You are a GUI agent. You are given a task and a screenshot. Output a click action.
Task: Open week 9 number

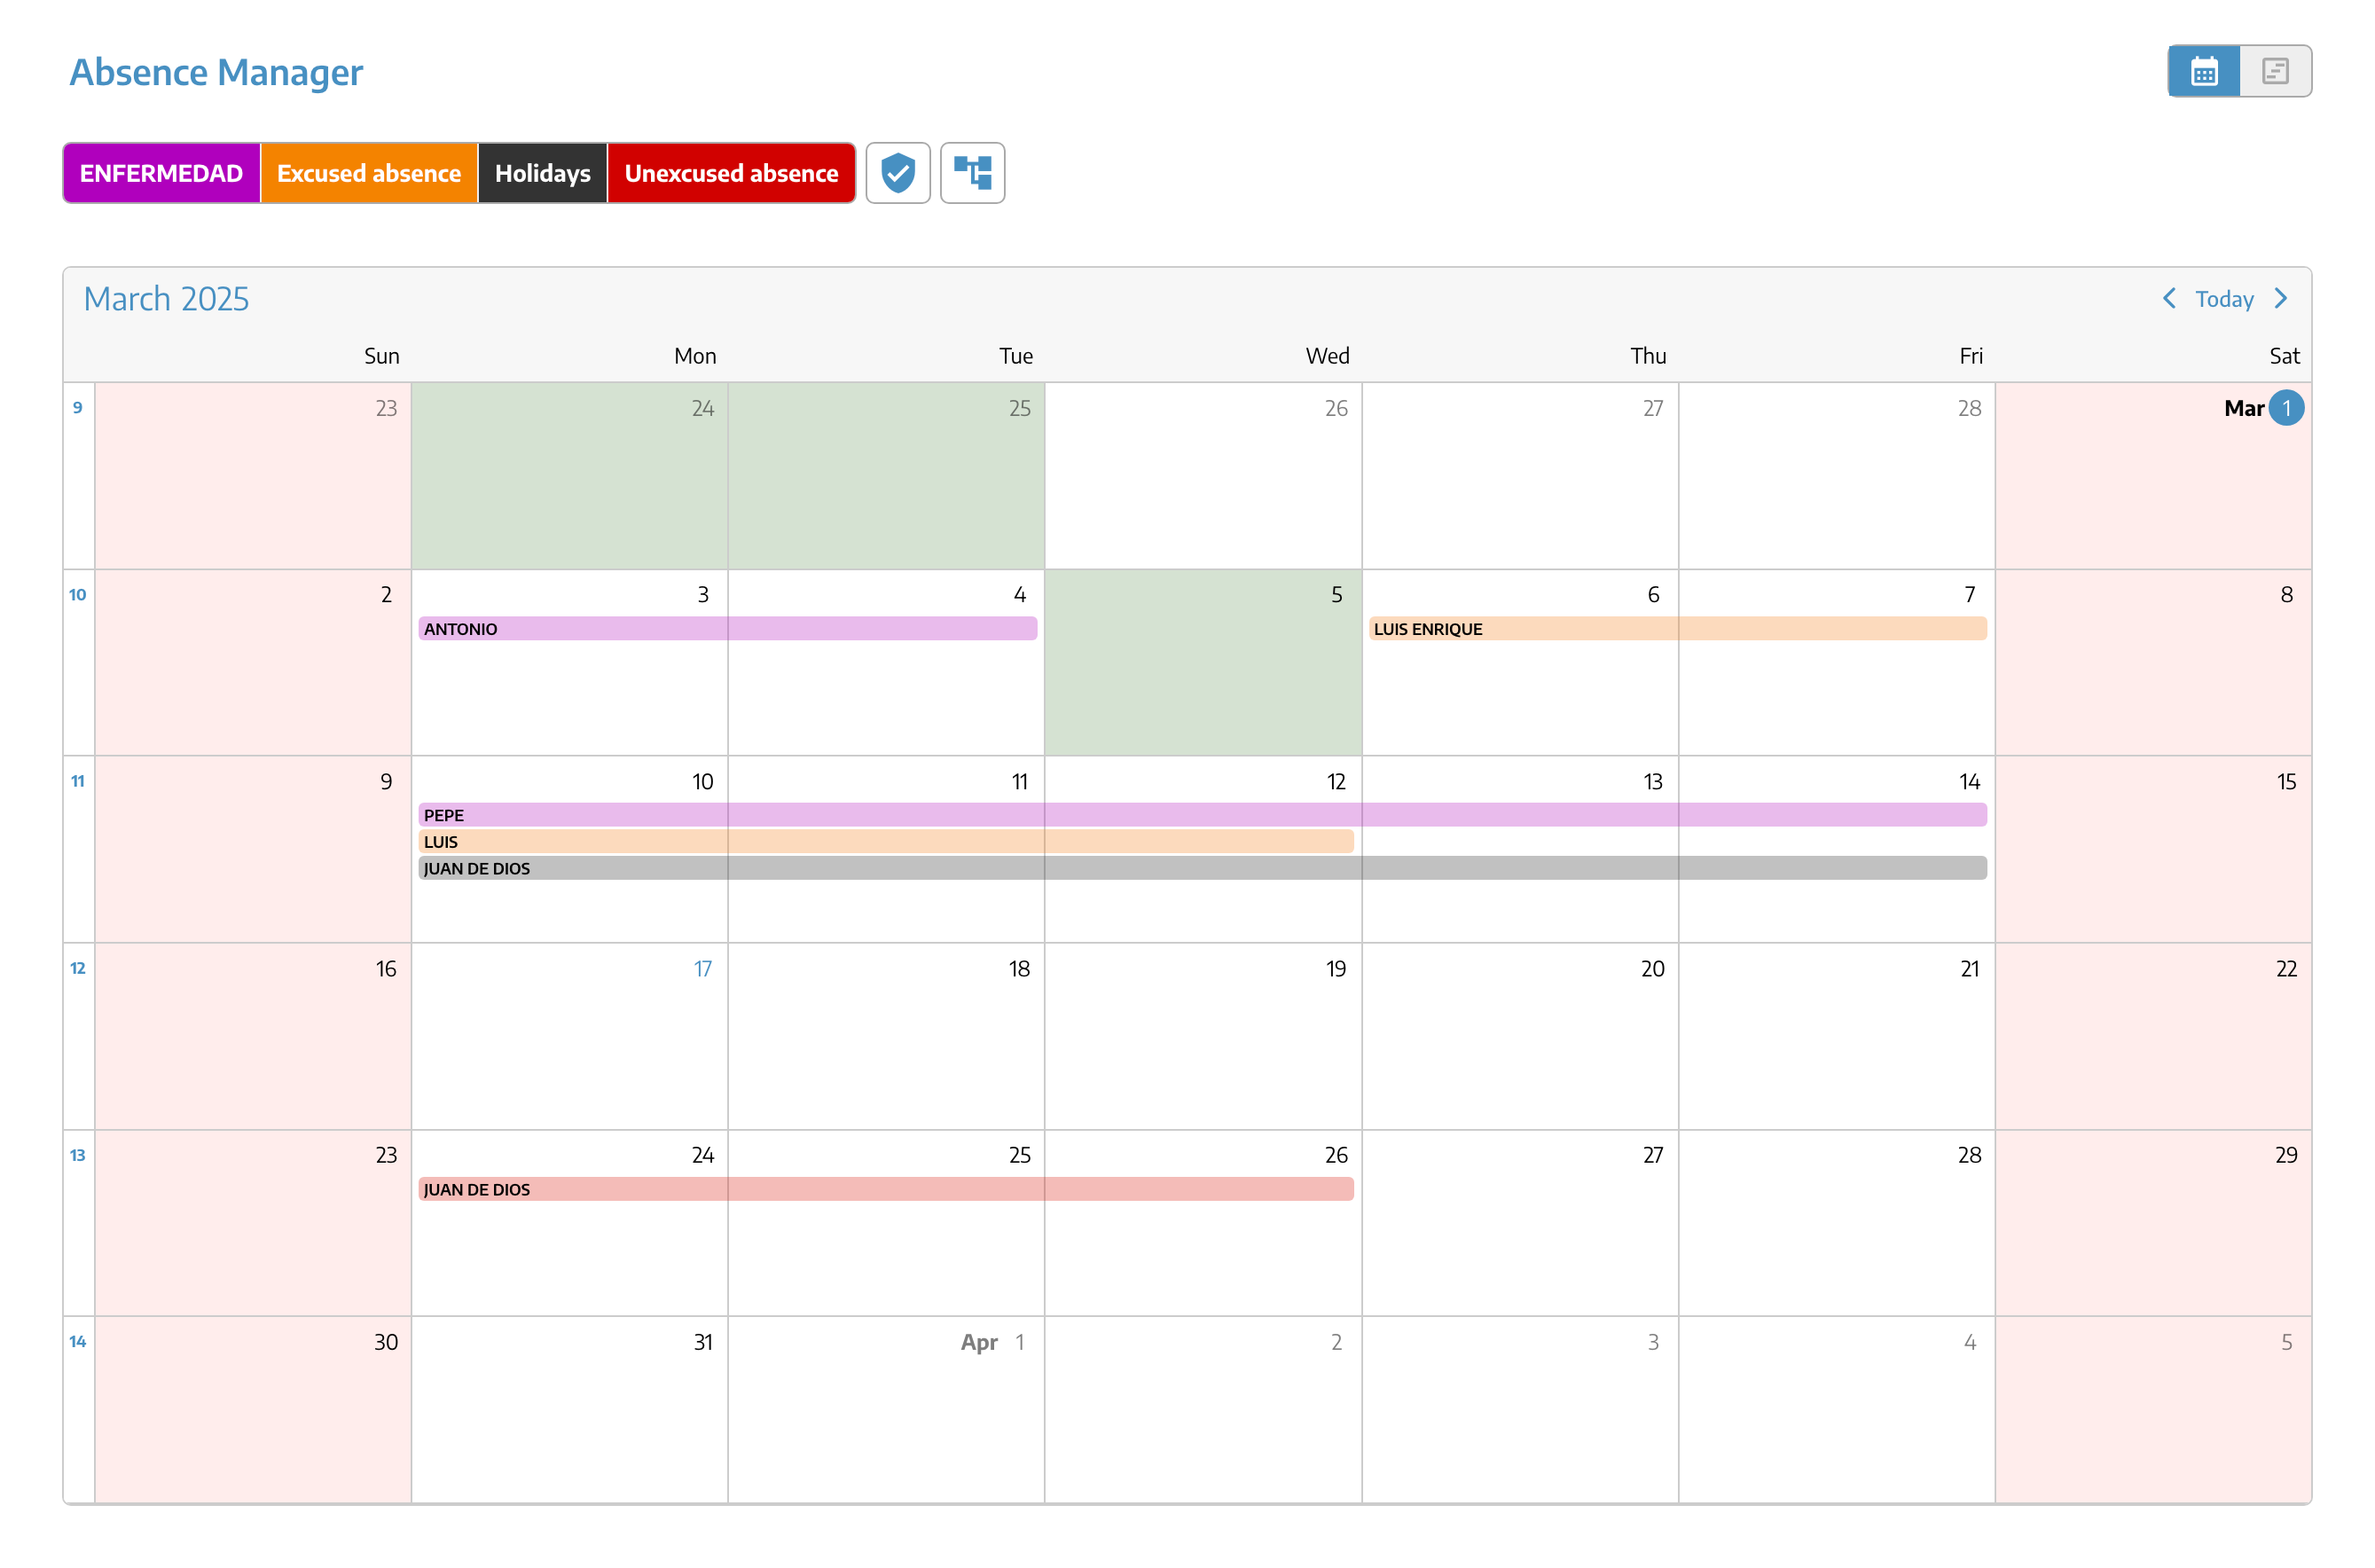click(x=77, y=407)
